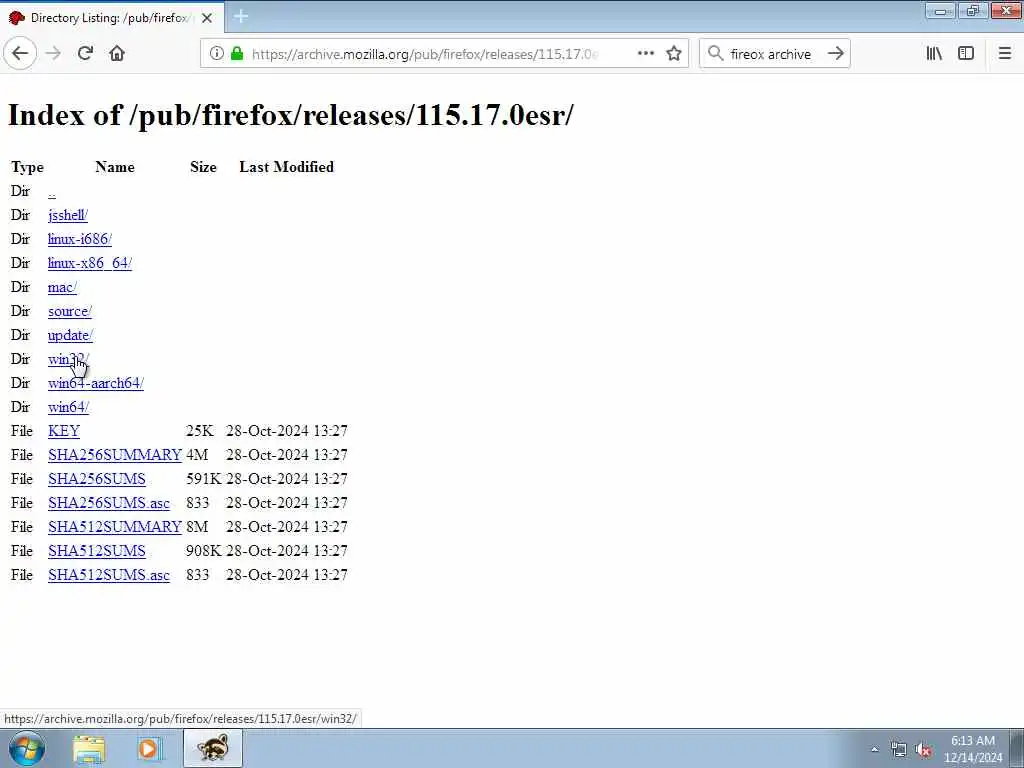Click the green secure connection padlock
This screenshot has width=1024, height=768.
(237, 54)
